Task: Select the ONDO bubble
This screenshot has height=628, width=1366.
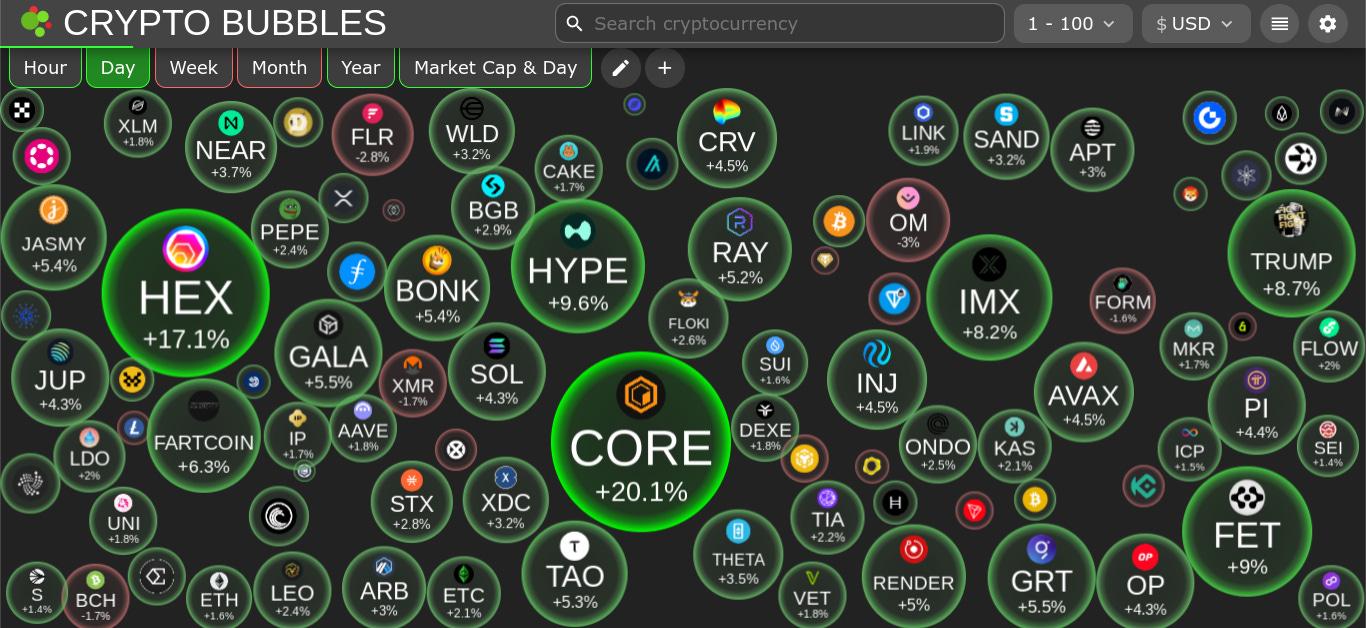Action: 938,444
